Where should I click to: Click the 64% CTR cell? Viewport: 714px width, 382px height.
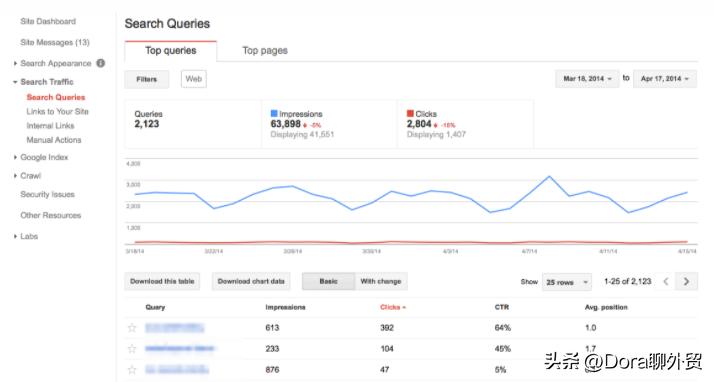[503, 328]
